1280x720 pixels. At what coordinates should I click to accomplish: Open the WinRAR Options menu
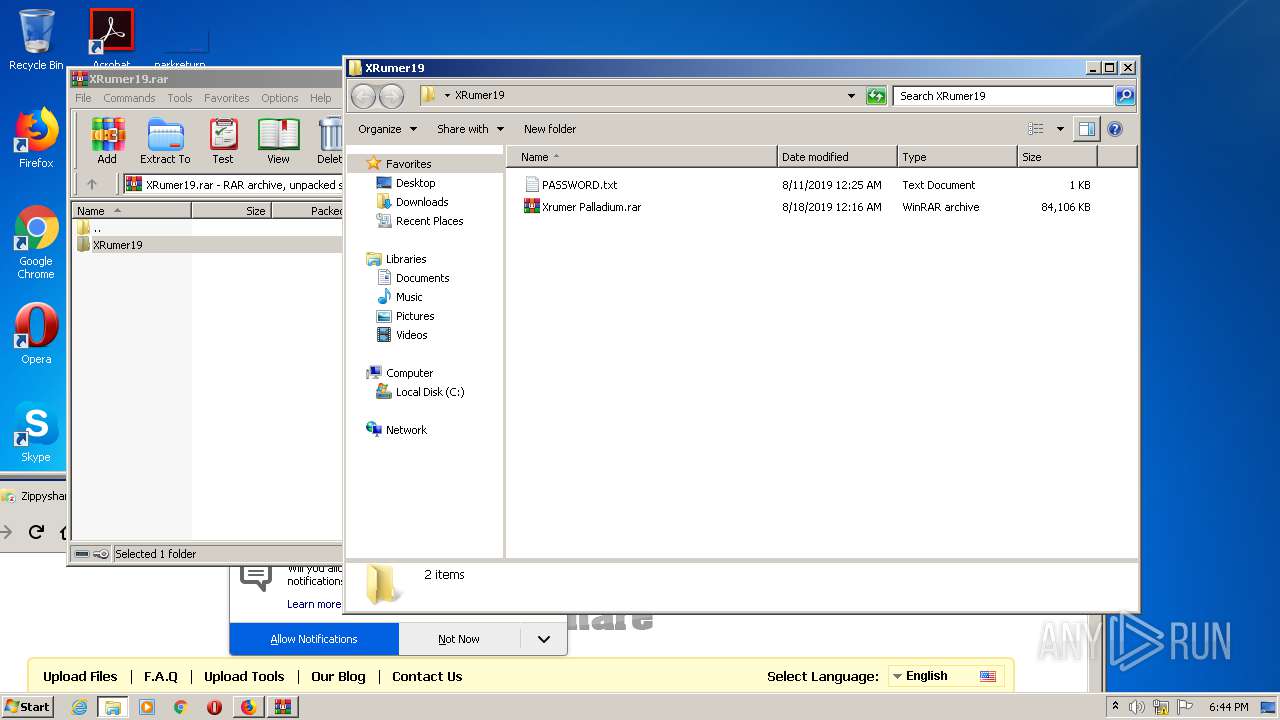[280, 98]
